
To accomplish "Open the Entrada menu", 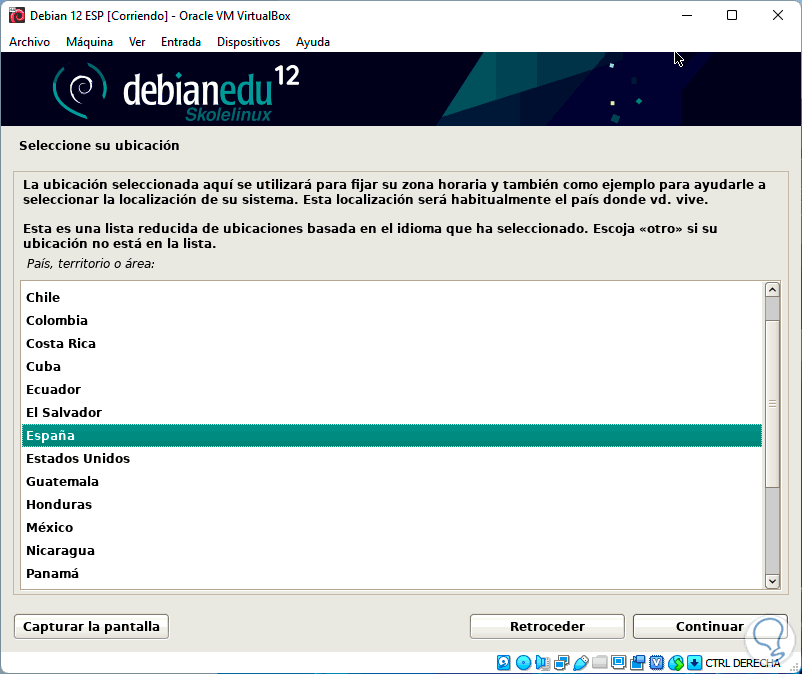I will tap(181, 42).
